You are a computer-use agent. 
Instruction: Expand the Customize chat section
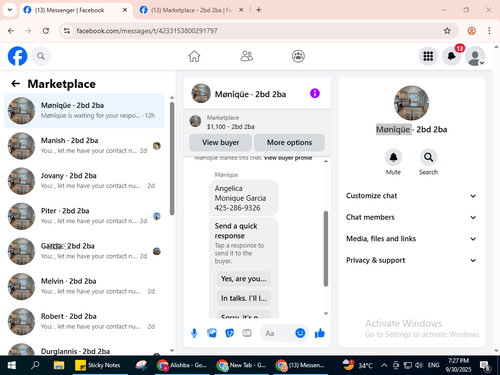[411, 196]
